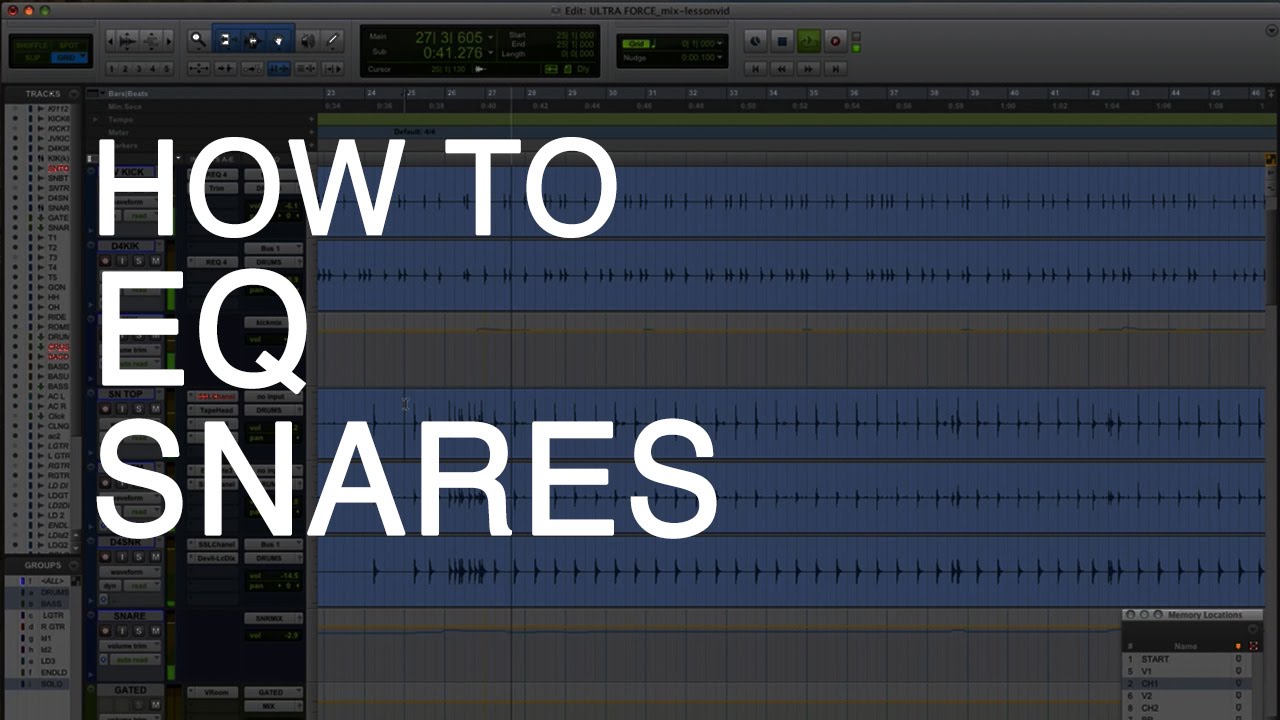1280x720 pixels.
Task: Open Main counter format dropdown
Action: (490, 37)
